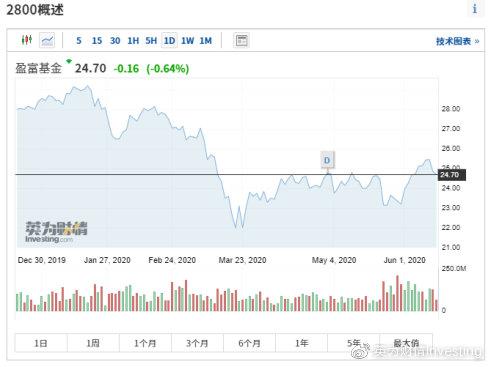Switch to the 1W interval

pos(187,41)
